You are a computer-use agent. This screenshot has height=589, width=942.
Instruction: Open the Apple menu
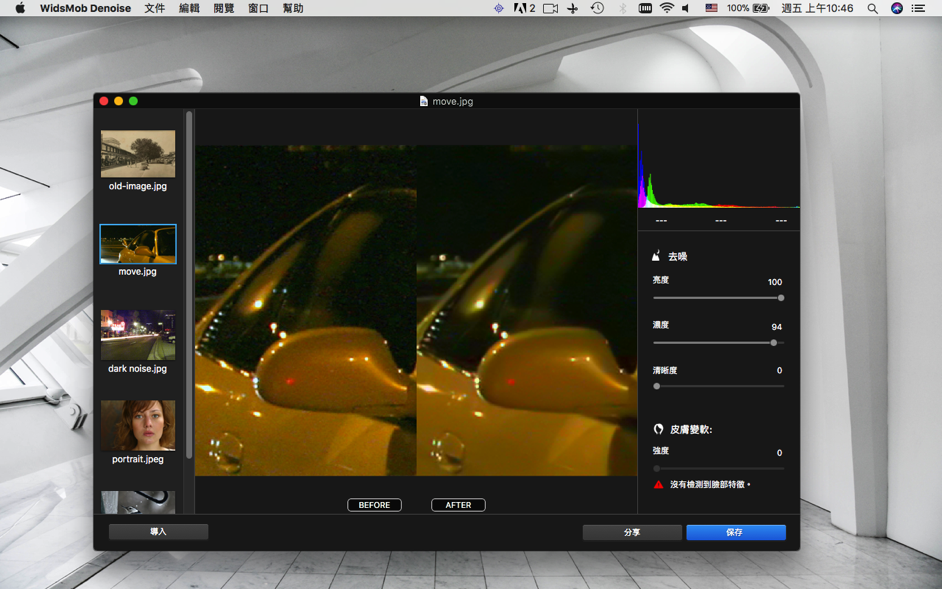(x=20, y=8)
